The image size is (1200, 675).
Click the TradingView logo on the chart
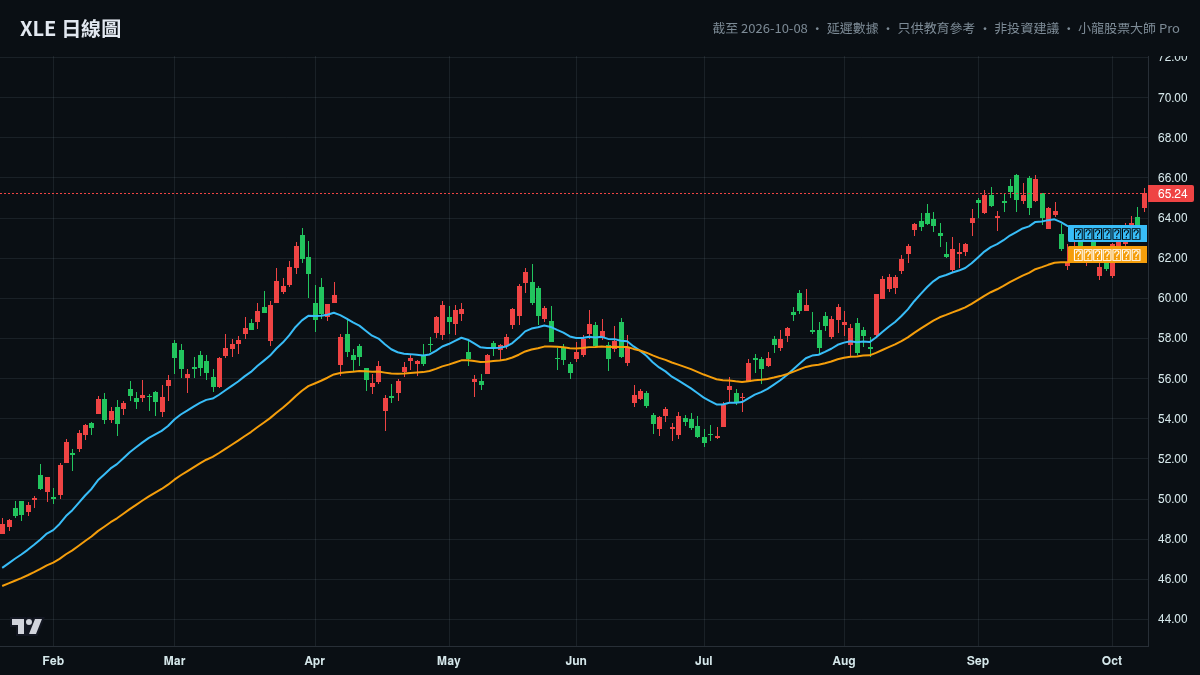pyautogui.click(x=27, y=626)
